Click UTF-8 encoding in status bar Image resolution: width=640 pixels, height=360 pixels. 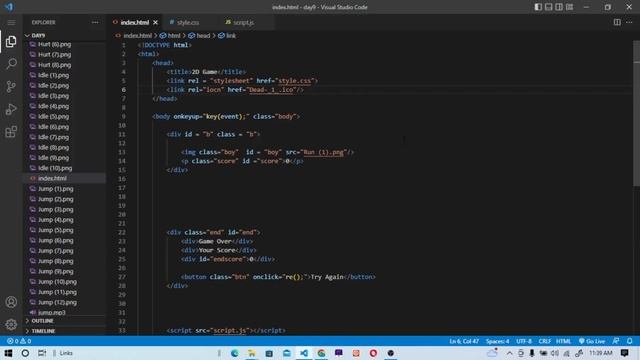tap(524, 341)
